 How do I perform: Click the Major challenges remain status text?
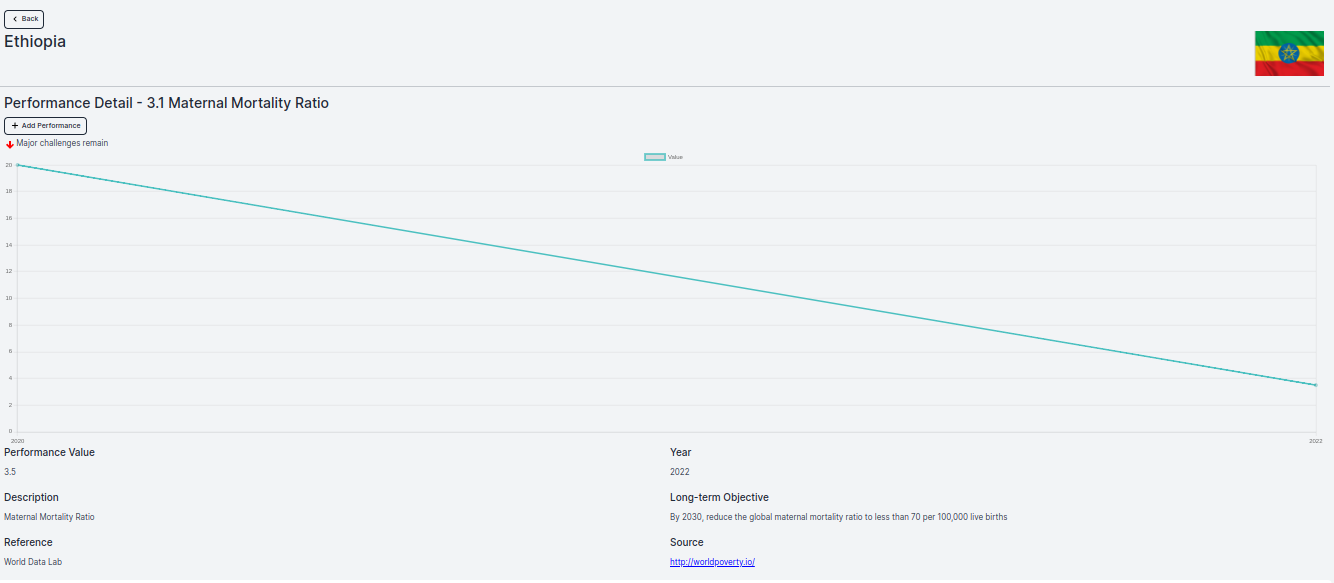coord(62,143)
